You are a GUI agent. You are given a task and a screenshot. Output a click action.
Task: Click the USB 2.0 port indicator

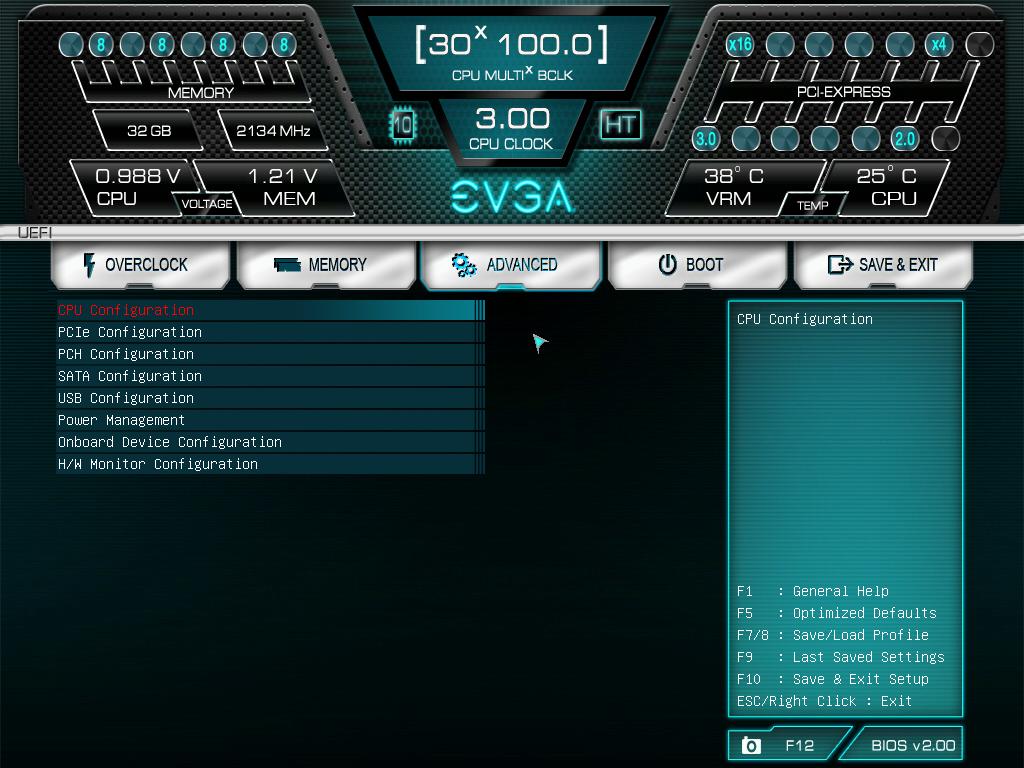pyautogui.click(x=904, y=138)
